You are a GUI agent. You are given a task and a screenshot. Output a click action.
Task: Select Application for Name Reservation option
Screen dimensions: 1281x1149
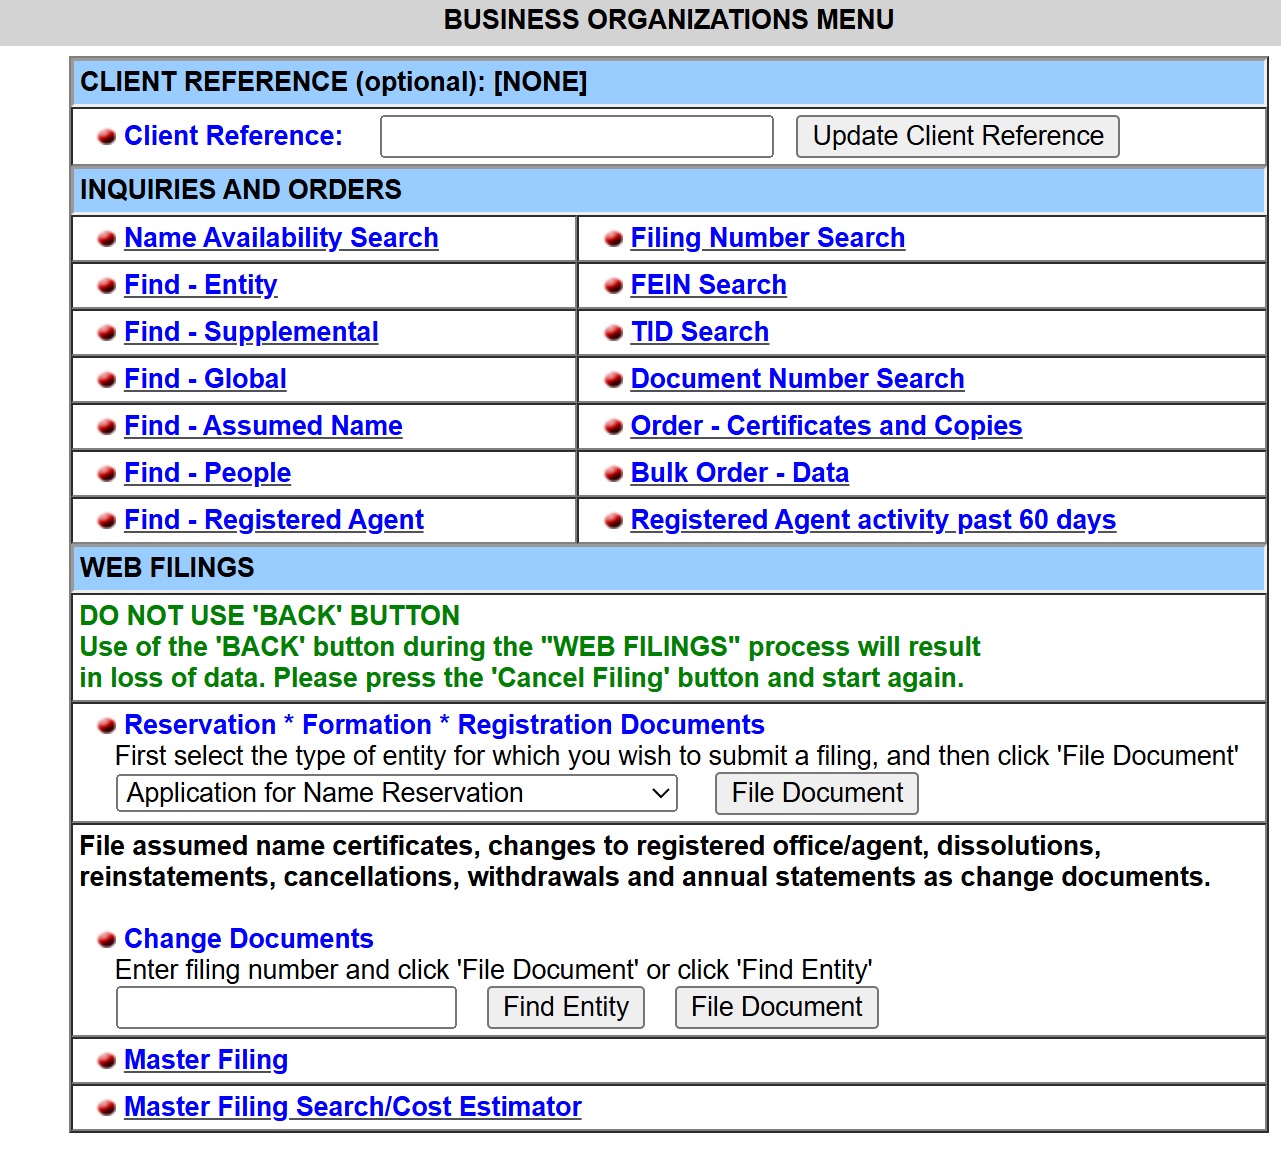396,793
